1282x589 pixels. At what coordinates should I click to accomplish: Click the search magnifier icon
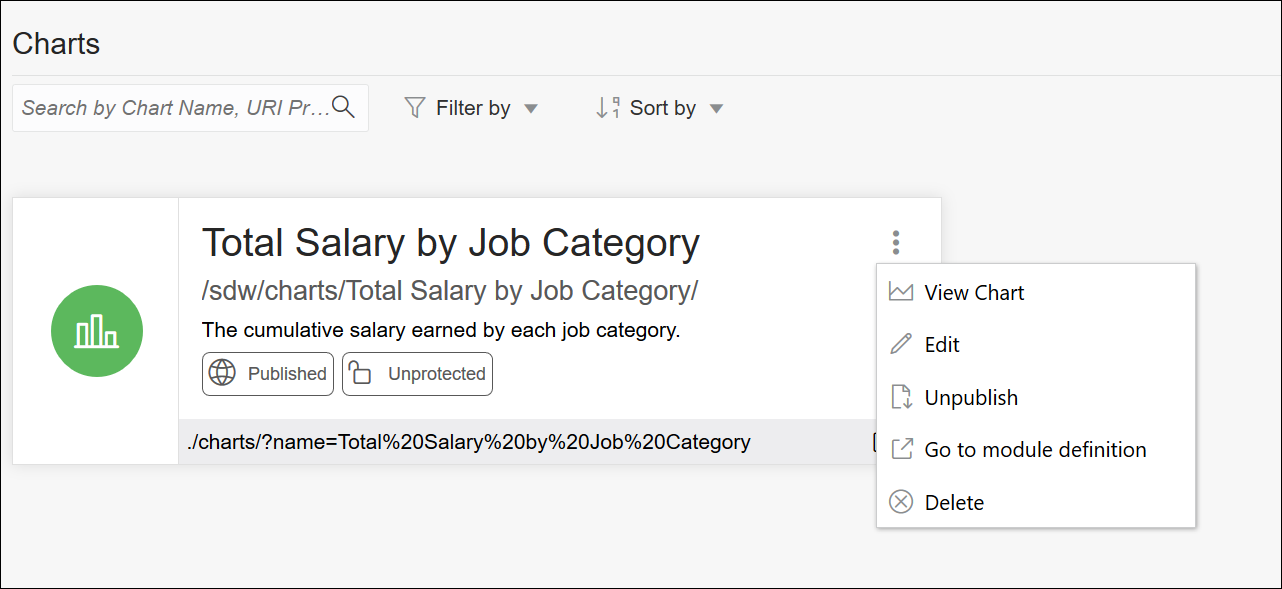343,107
